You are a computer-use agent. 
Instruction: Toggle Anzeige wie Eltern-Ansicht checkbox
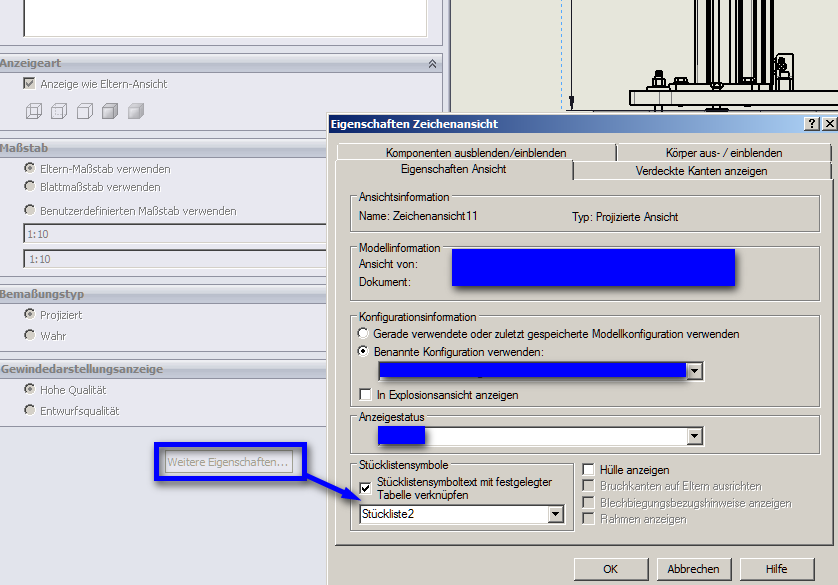tap(29, 83)
